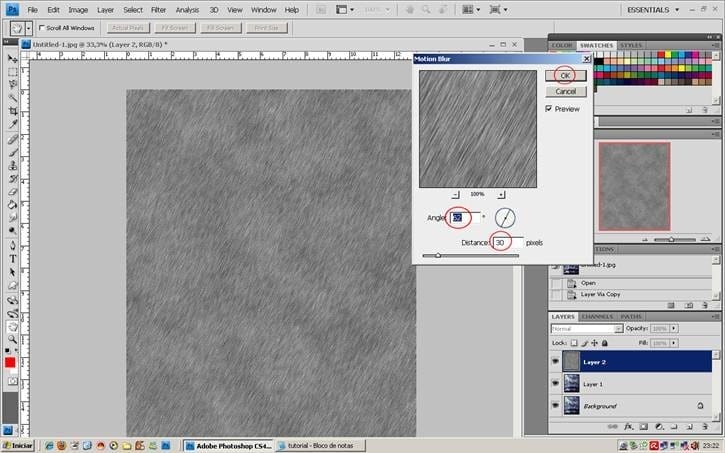Select the Rectangular Marquee tool

(x=12, y=72)
